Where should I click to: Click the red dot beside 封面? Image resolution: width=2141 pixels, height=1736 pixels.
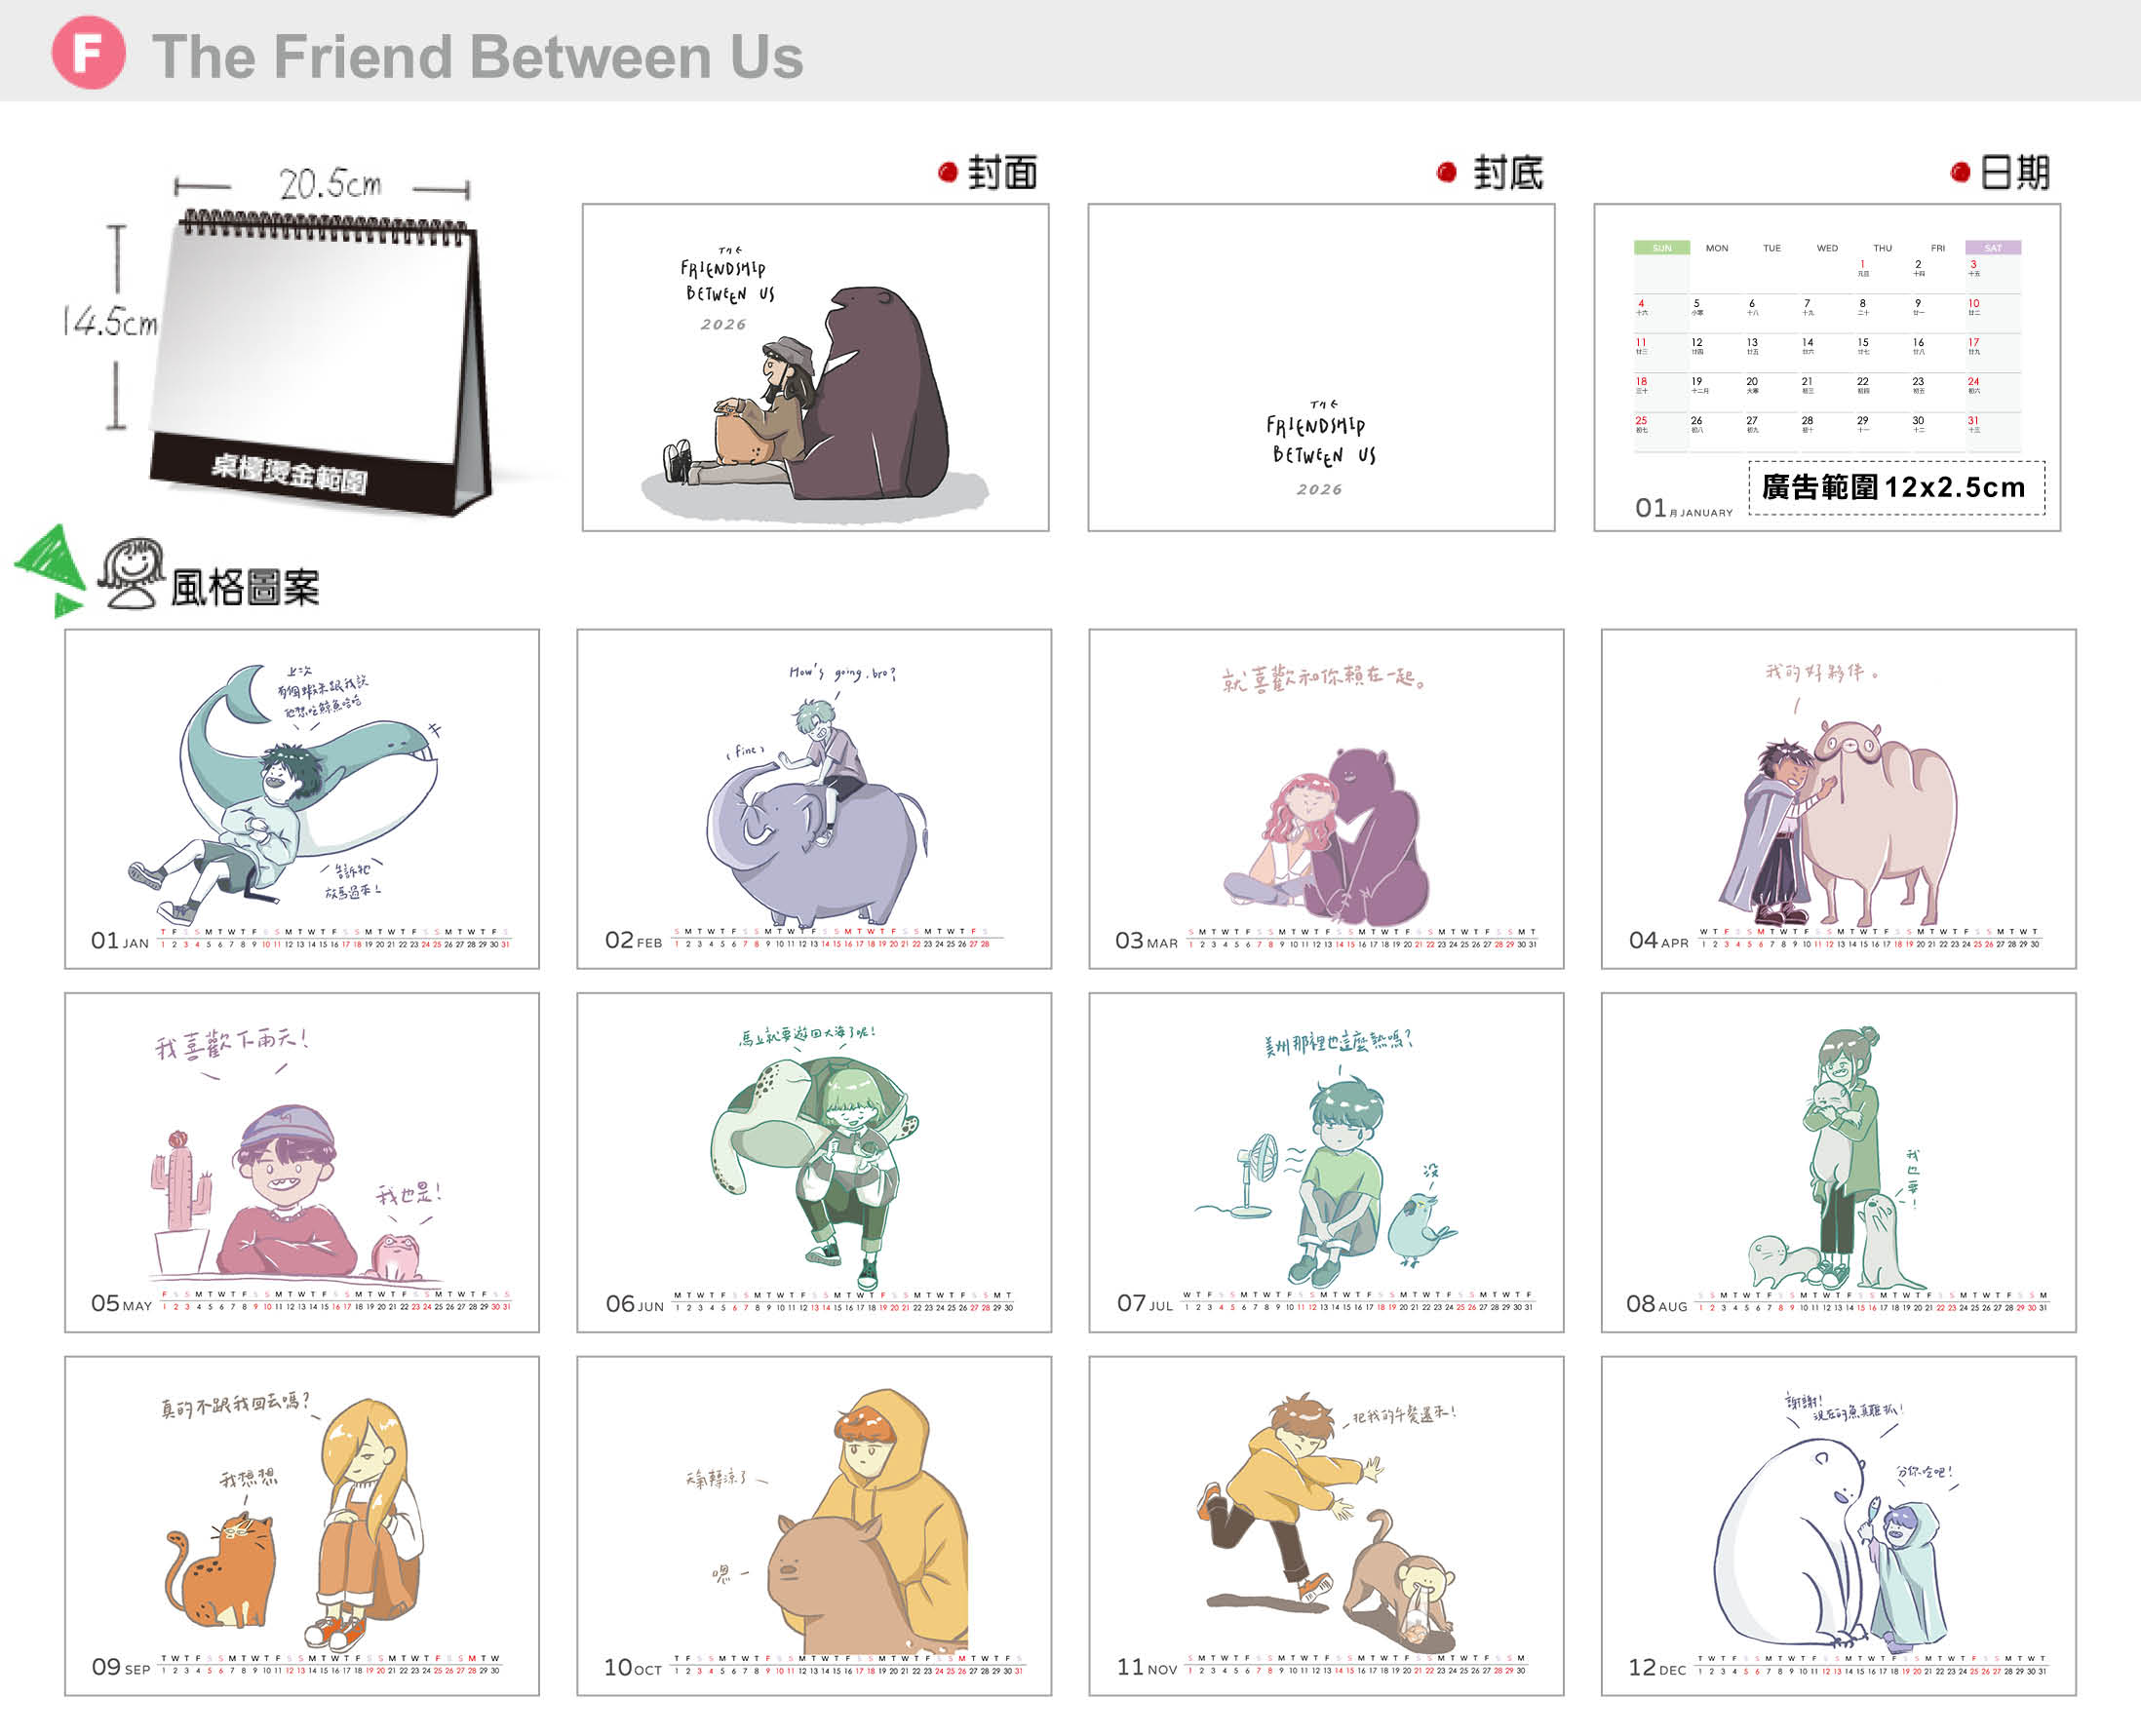[x=948, y=172]
